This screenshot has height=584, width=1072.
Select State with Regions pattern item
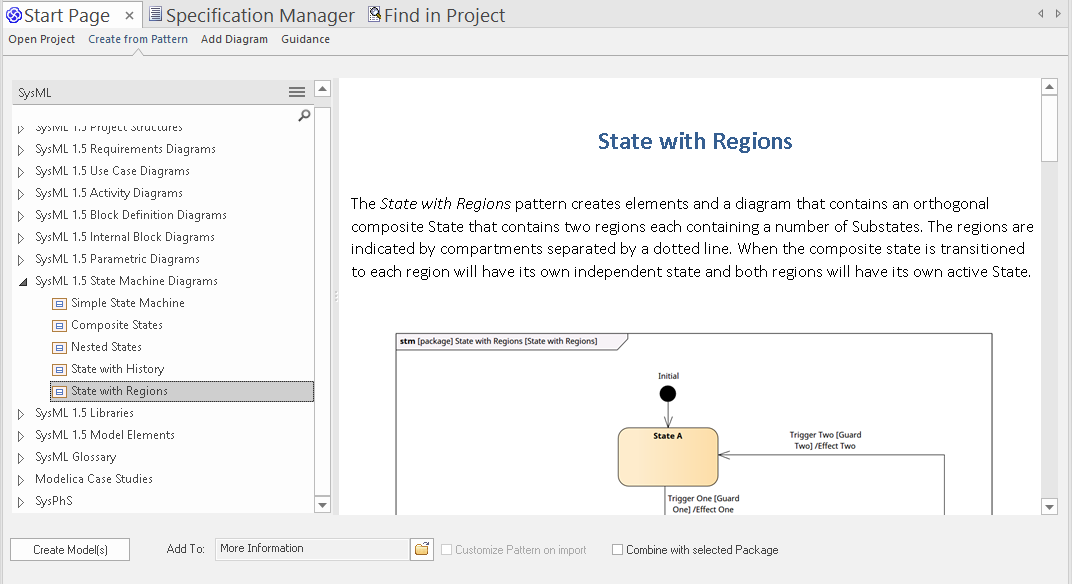click(x=119, y=391)
